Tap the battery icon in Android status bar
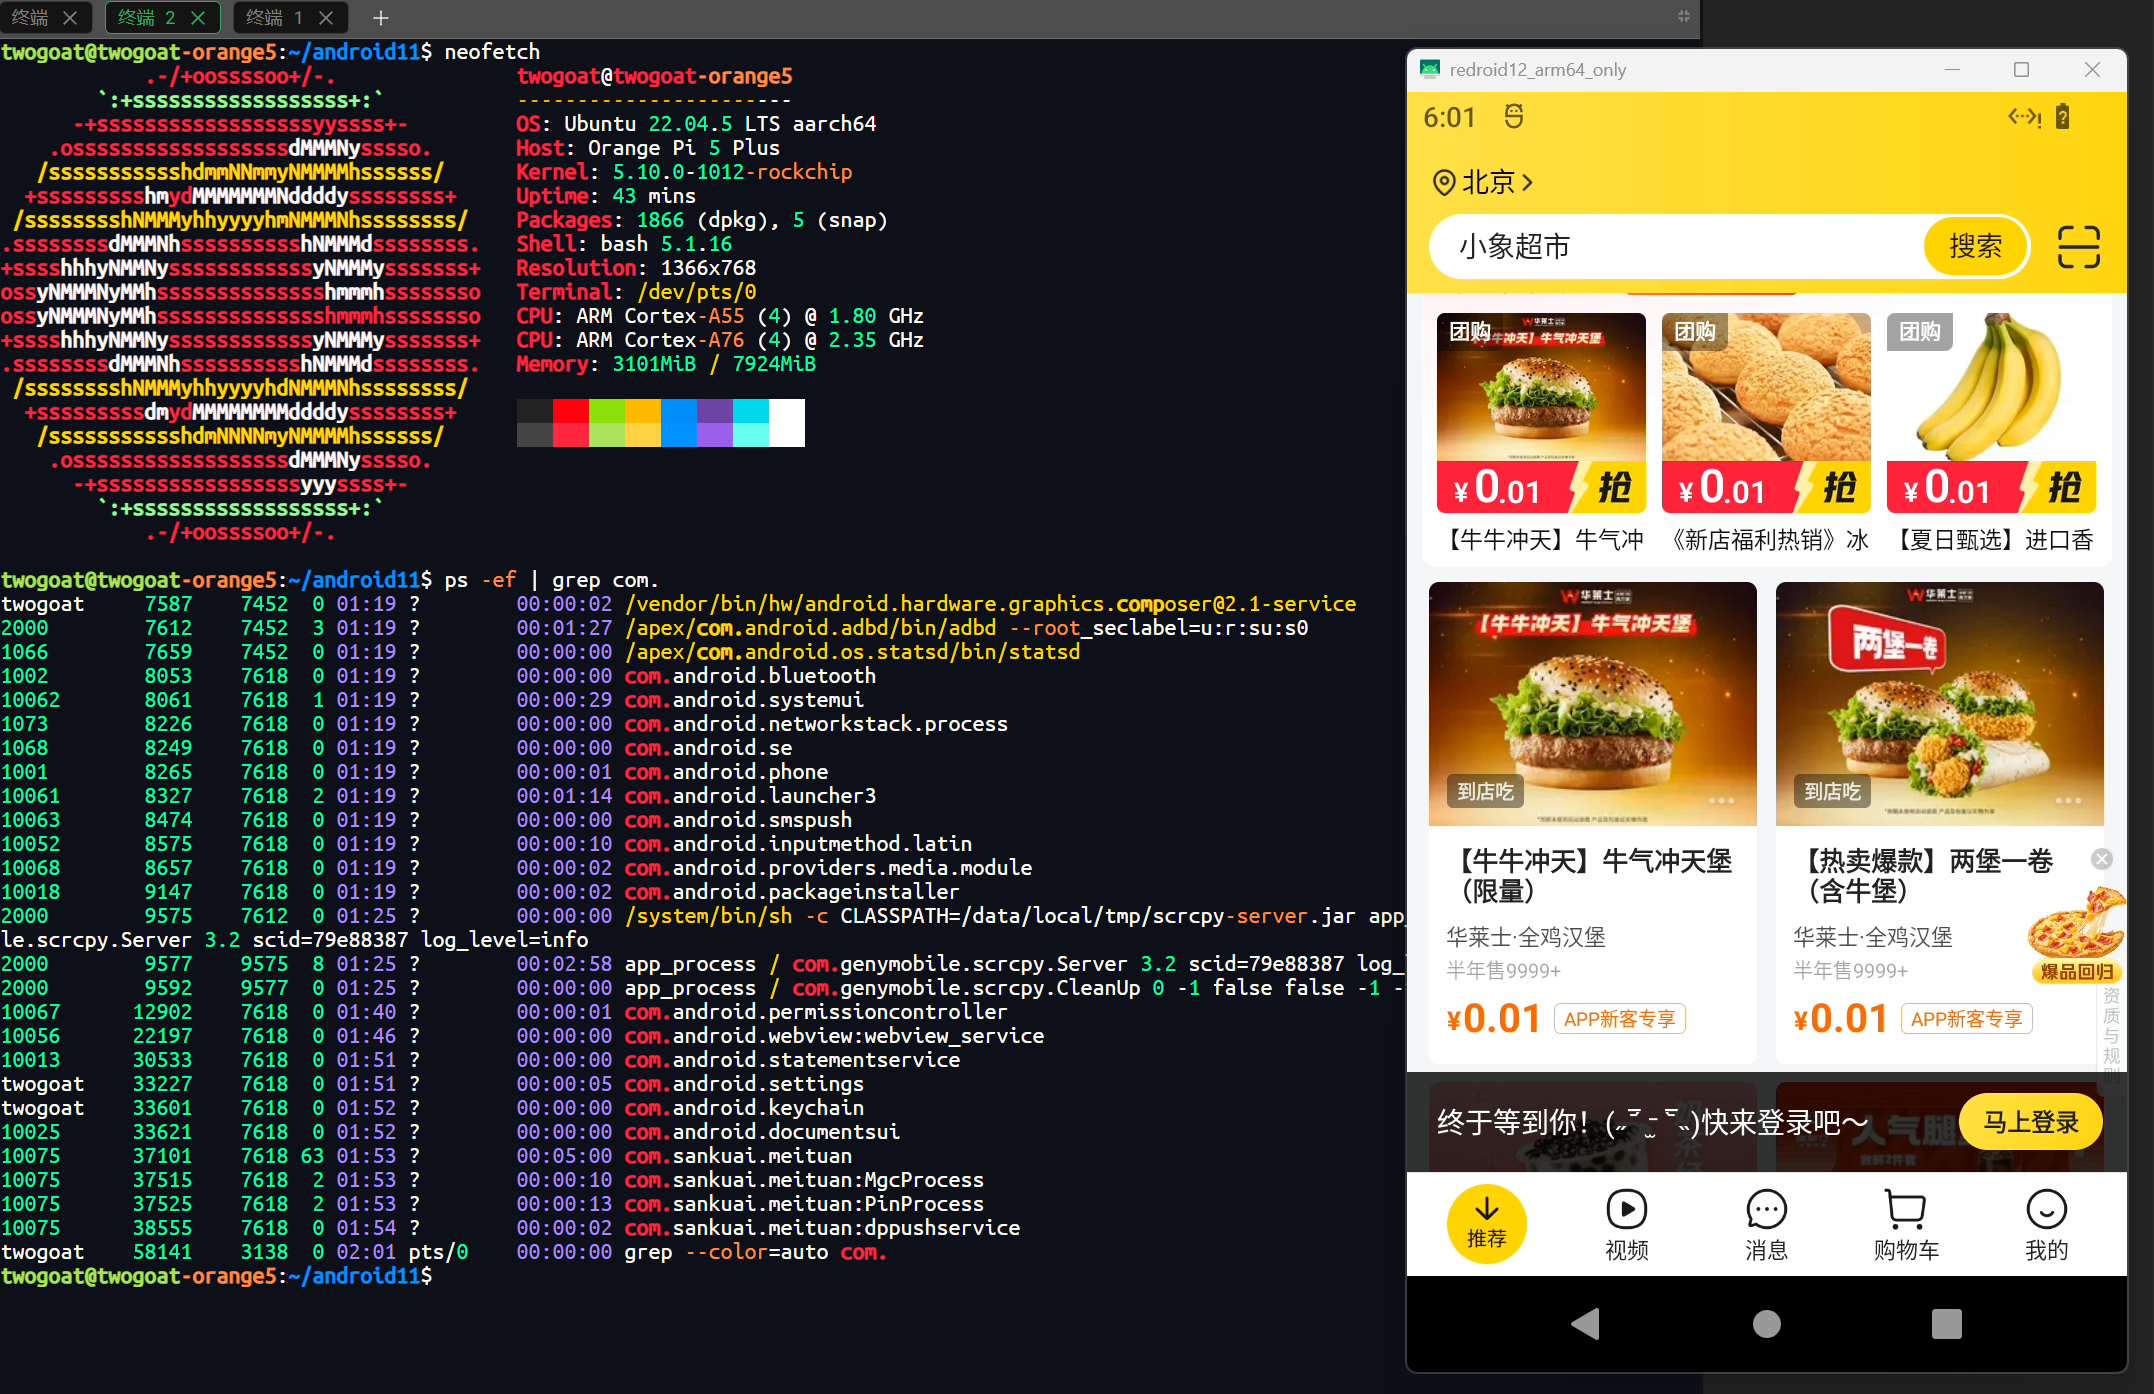 pyautogui.click(x=2062, y=117)
